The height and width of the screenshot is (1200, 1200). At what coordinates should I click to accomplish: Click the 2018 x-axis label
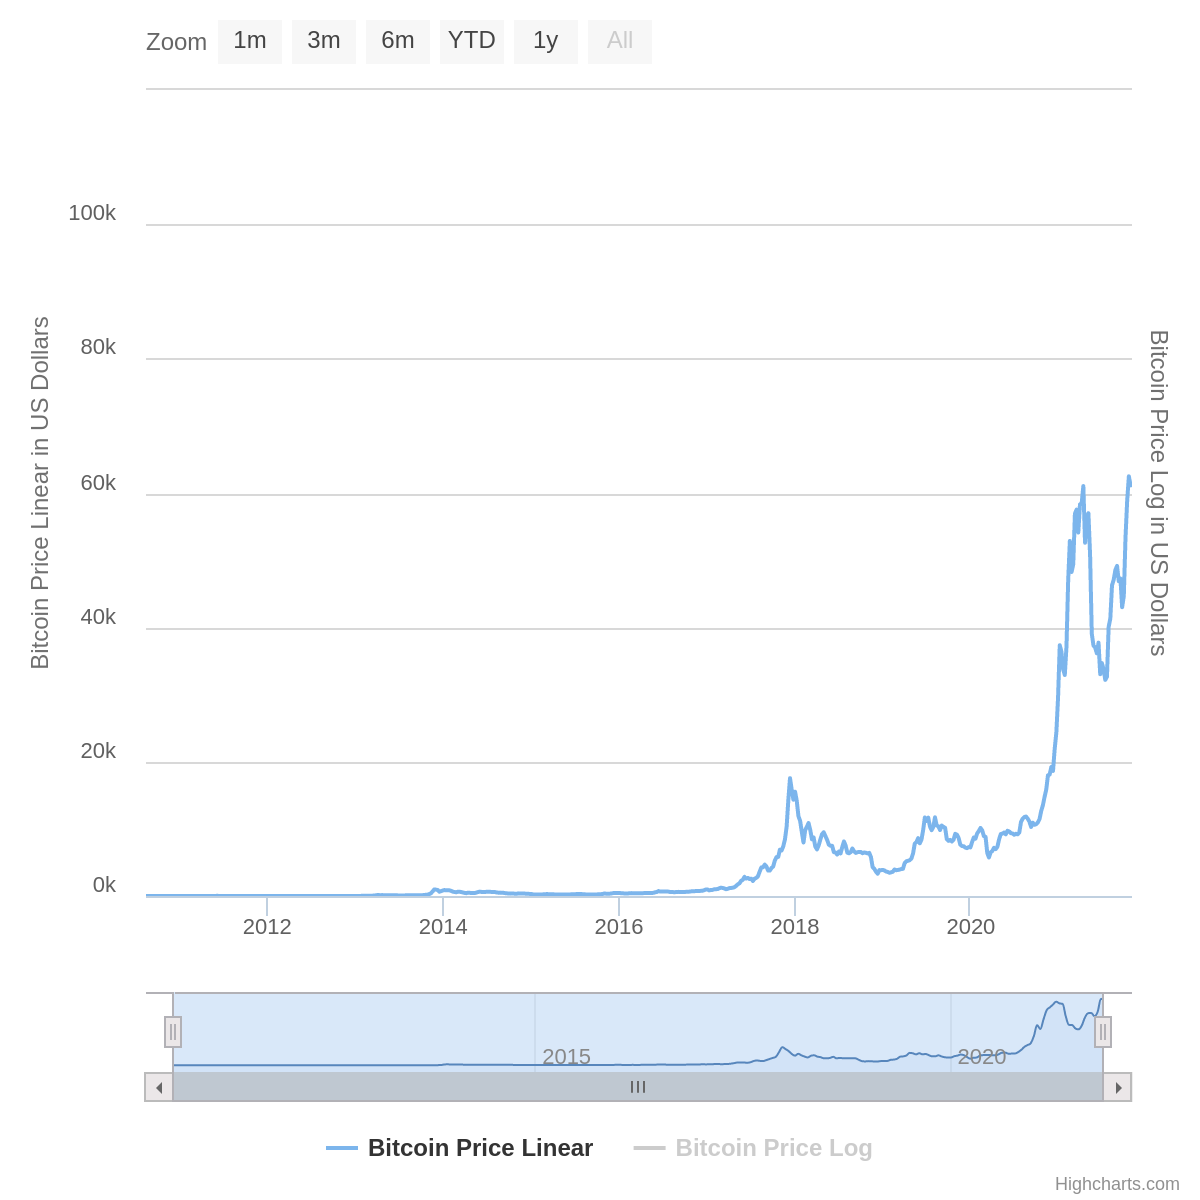point(795,927)
